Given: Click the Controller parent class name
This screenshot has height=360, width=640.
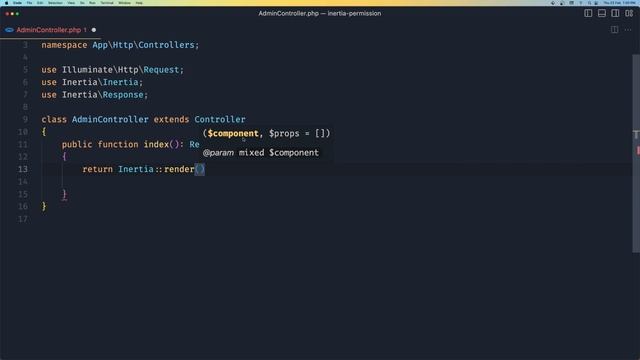Looking at the screenshot, I should (x=220, y=119).
